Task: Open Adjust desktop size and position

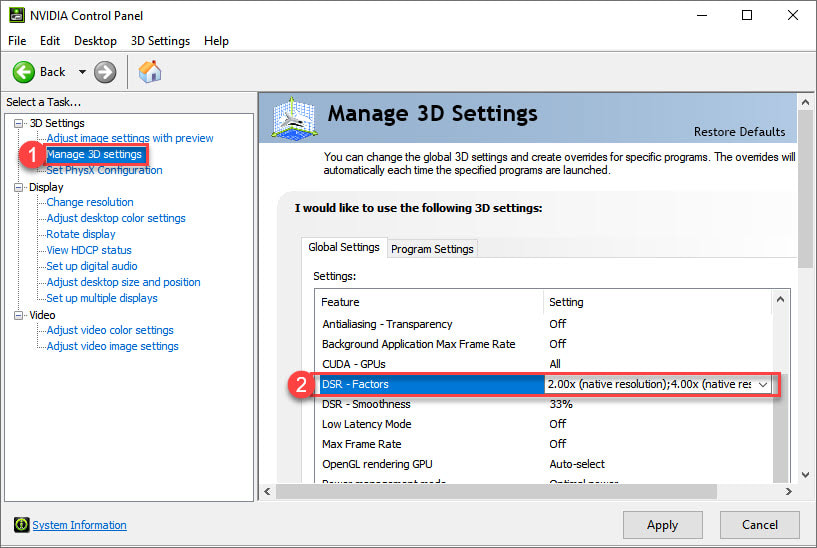Action: [123, 282]
